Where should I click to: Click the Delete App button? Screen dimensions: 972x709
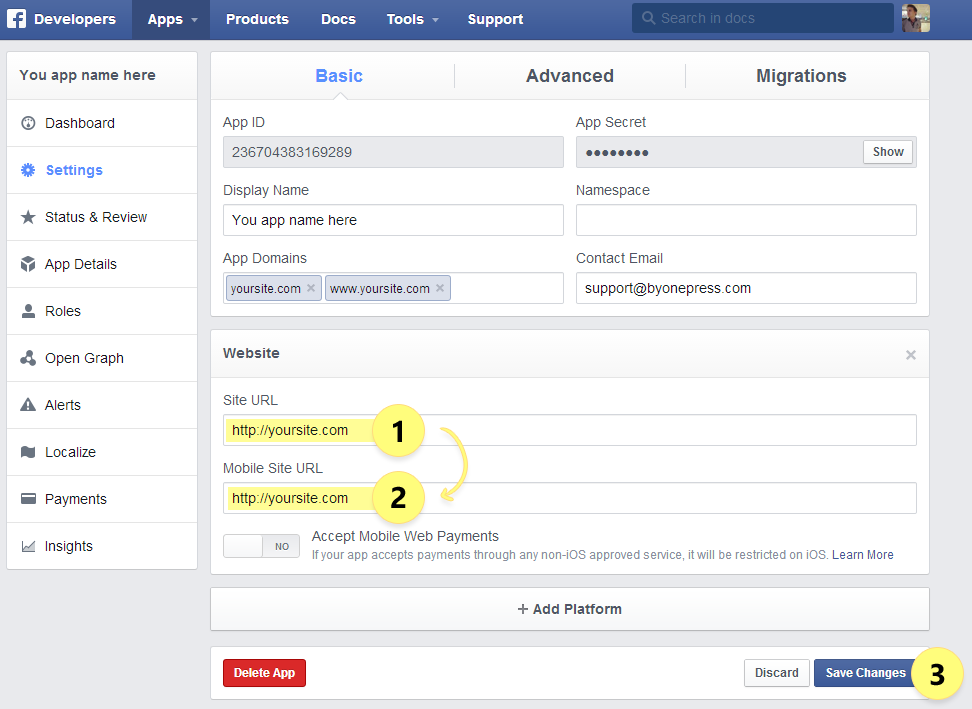click(x=264, y=673)
